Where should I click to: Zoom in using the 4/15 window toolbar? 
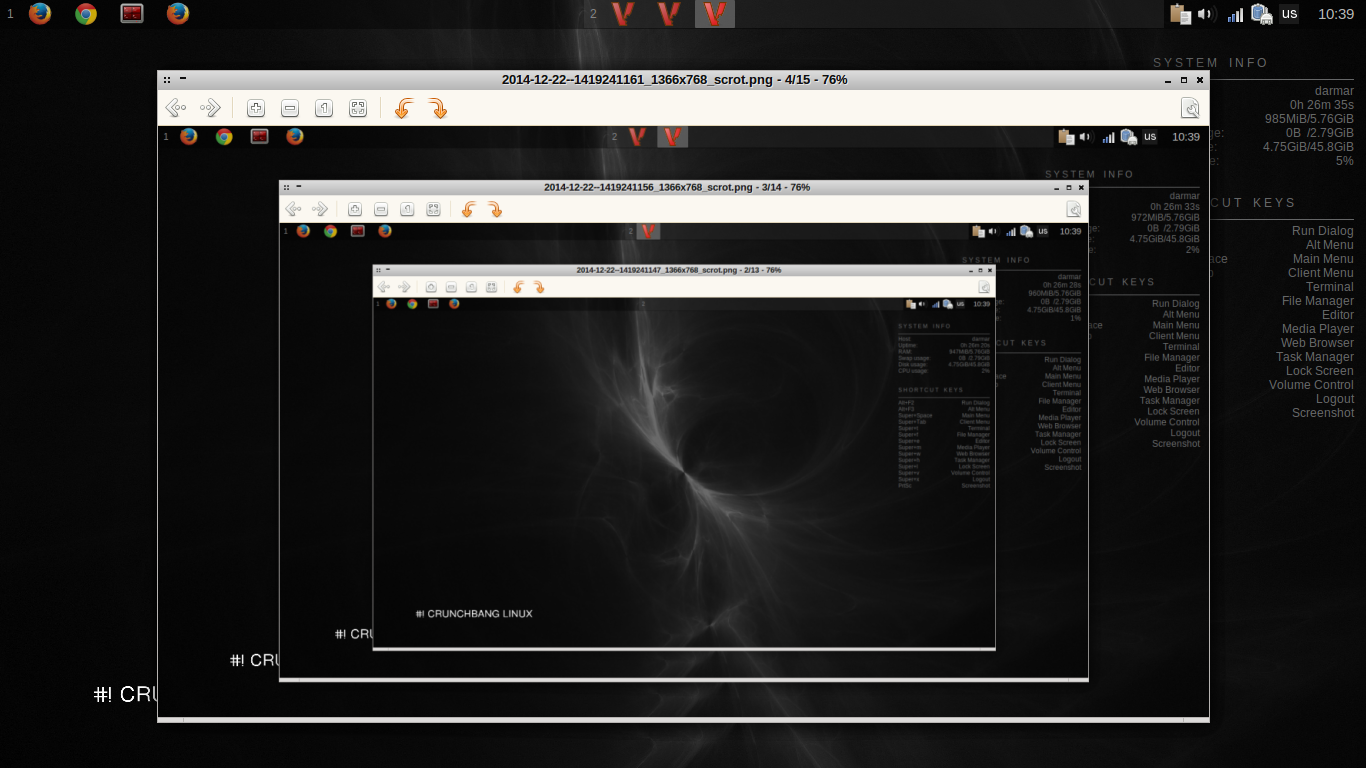coord(256,108)
